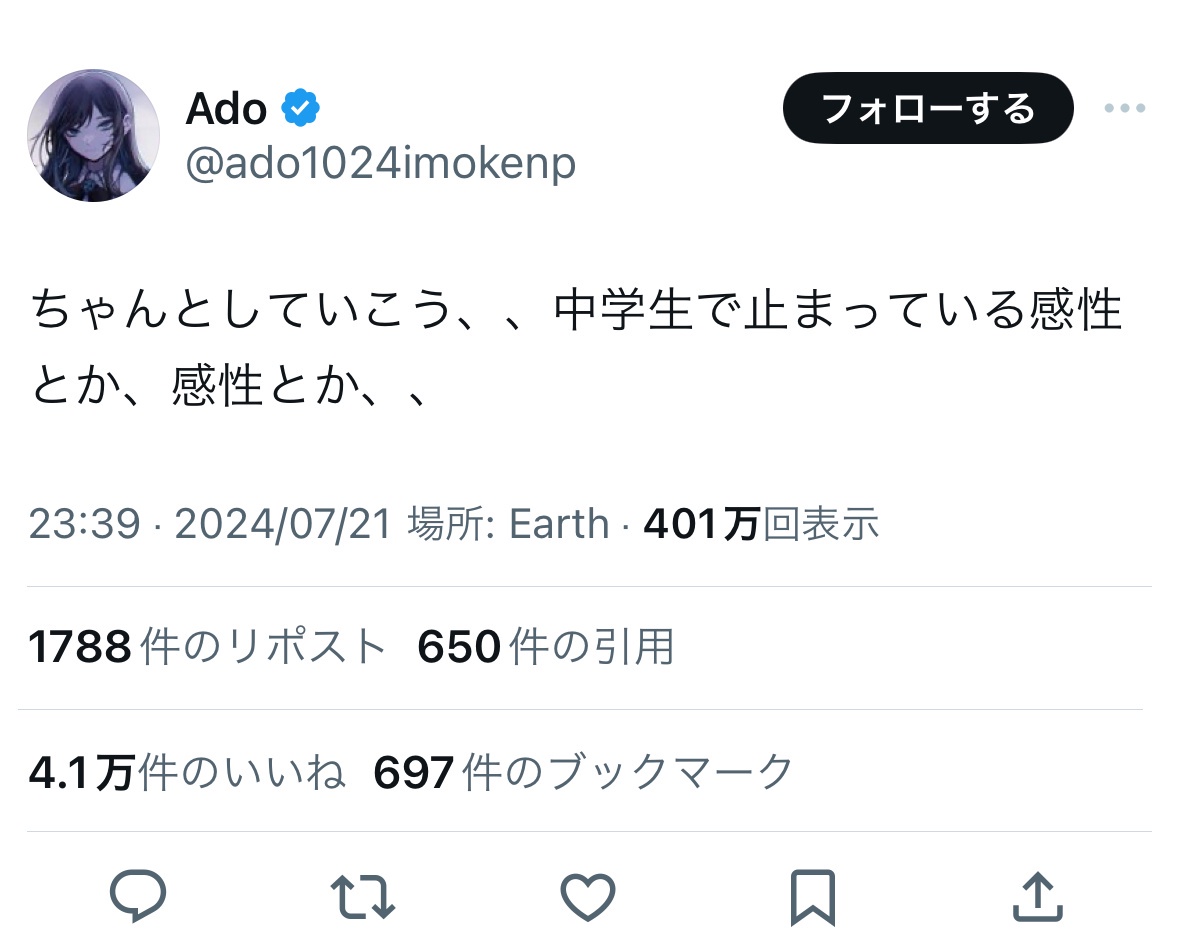Open the @ado1024imokenp handle link
Screen dimensions: 1179x950
(380, 163)
